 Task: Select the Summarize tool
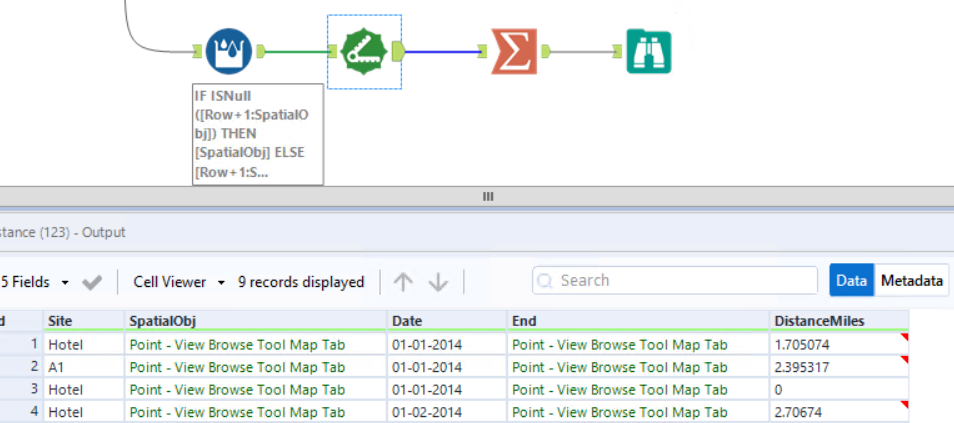pyautogui.click(x=514, y=52)
